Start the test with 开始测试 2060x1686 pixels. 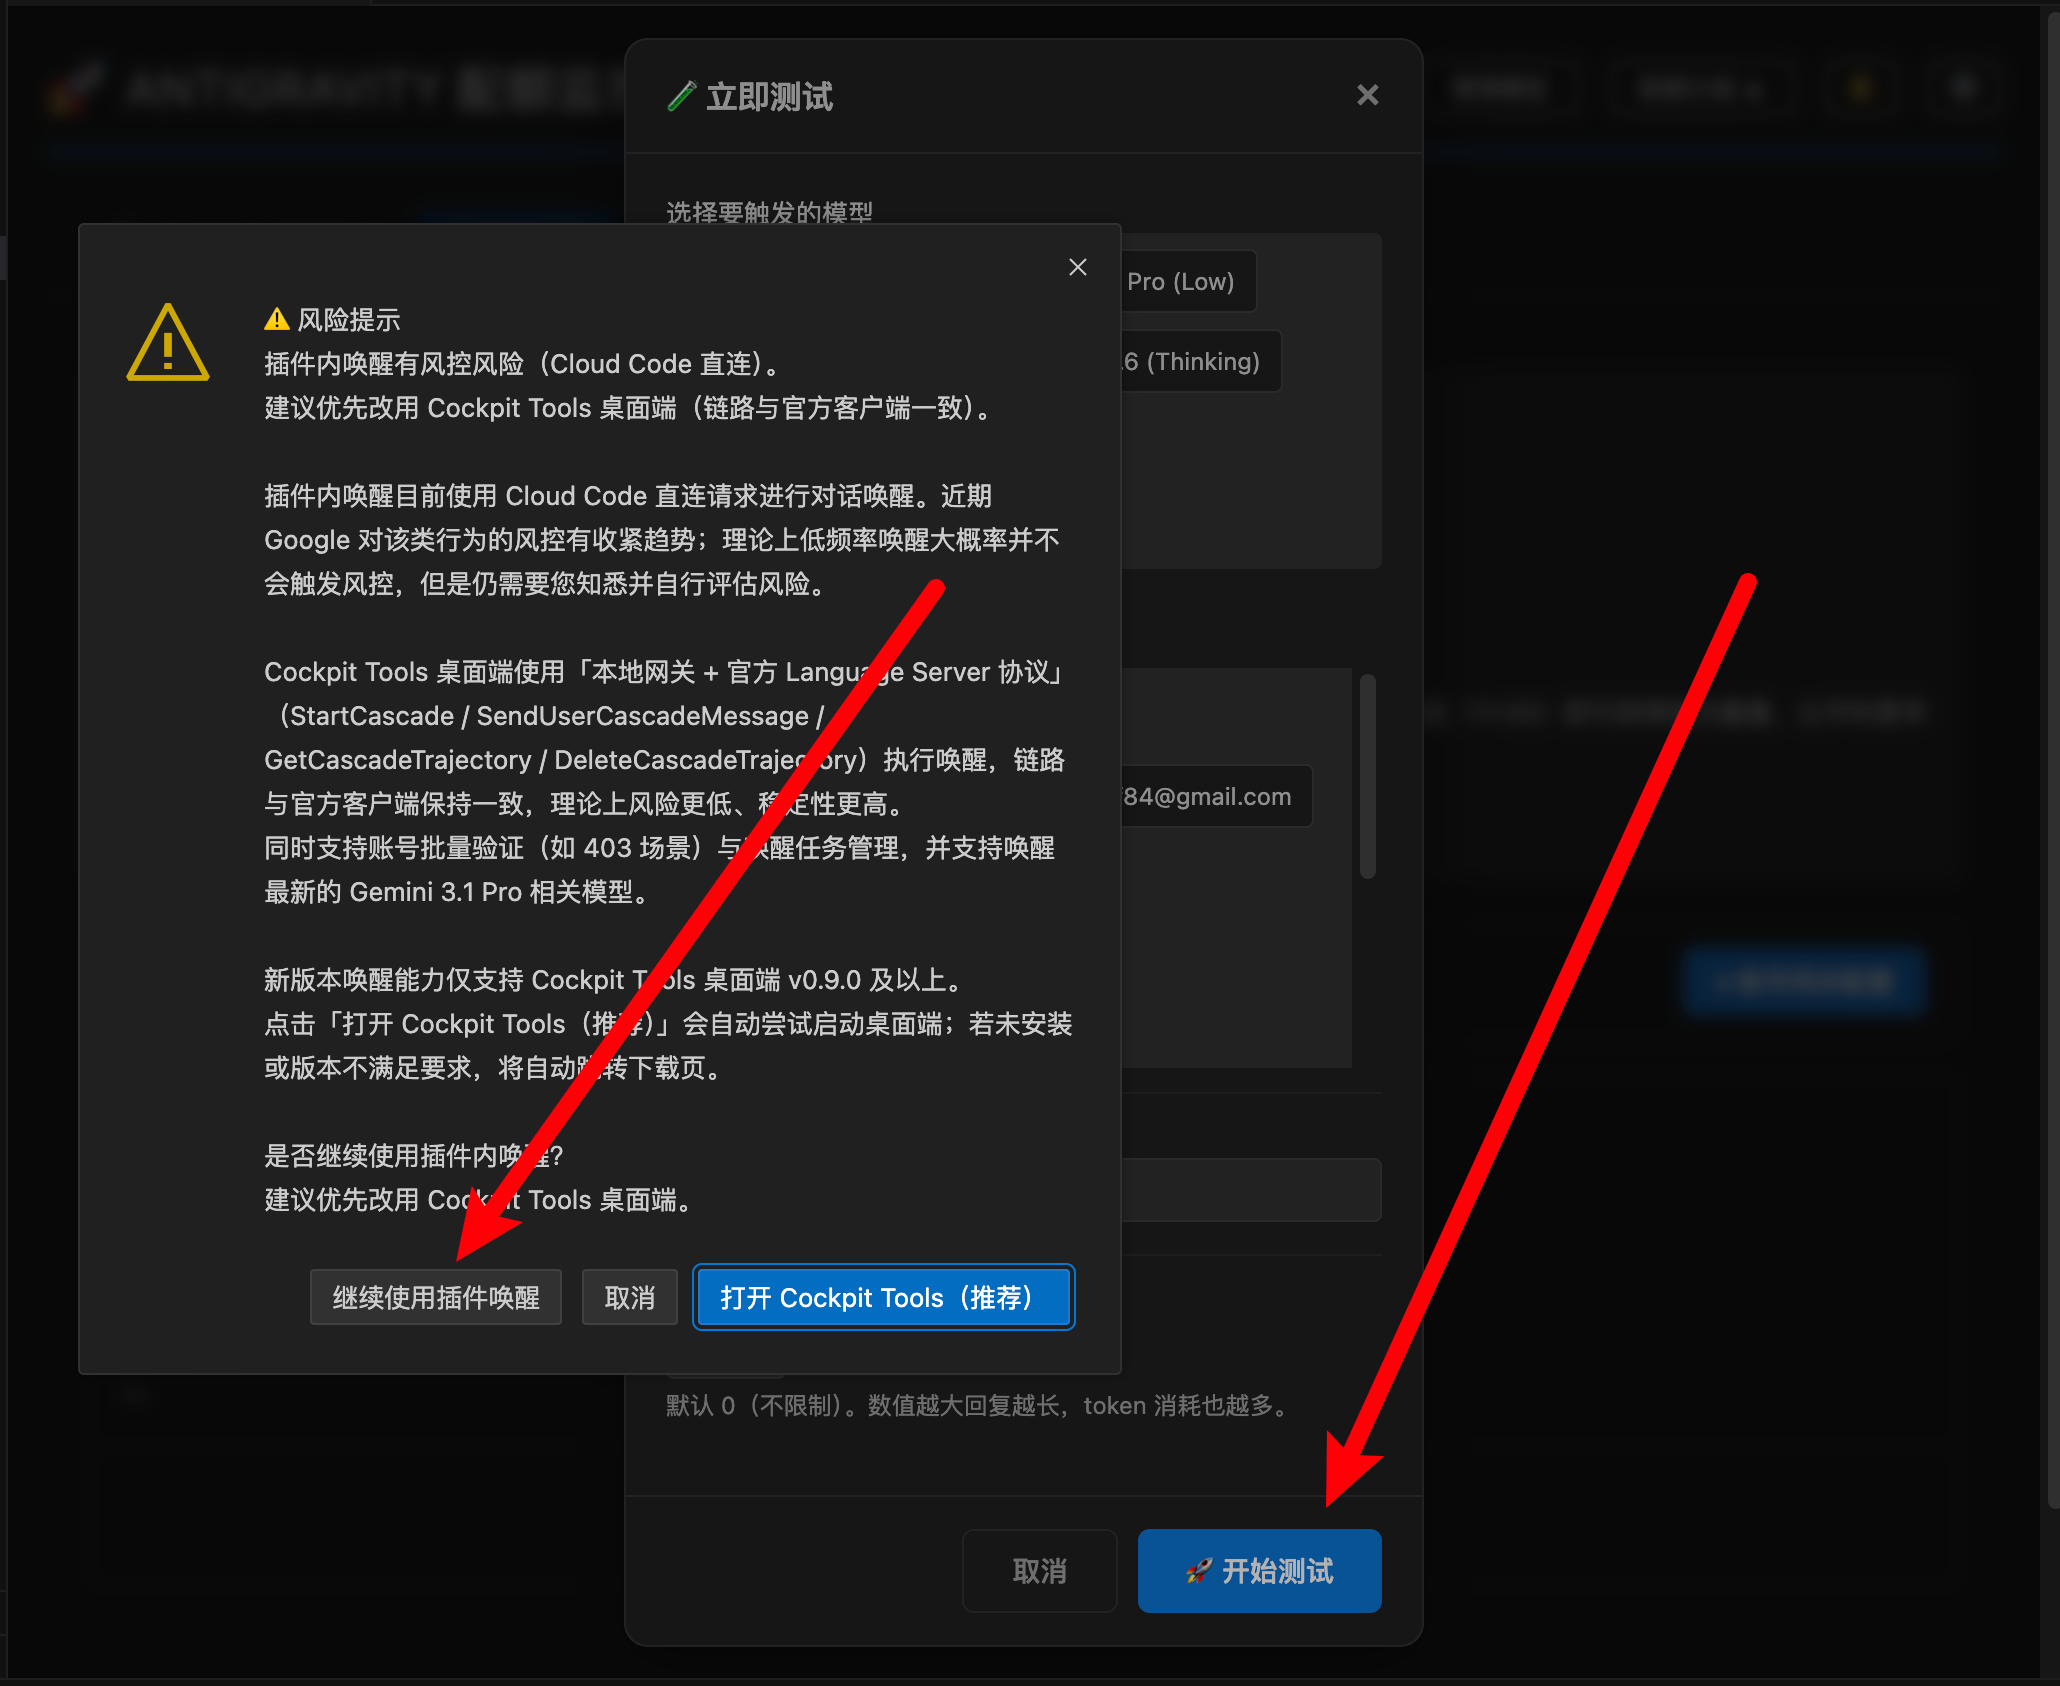click(x=1259, y=1571)
